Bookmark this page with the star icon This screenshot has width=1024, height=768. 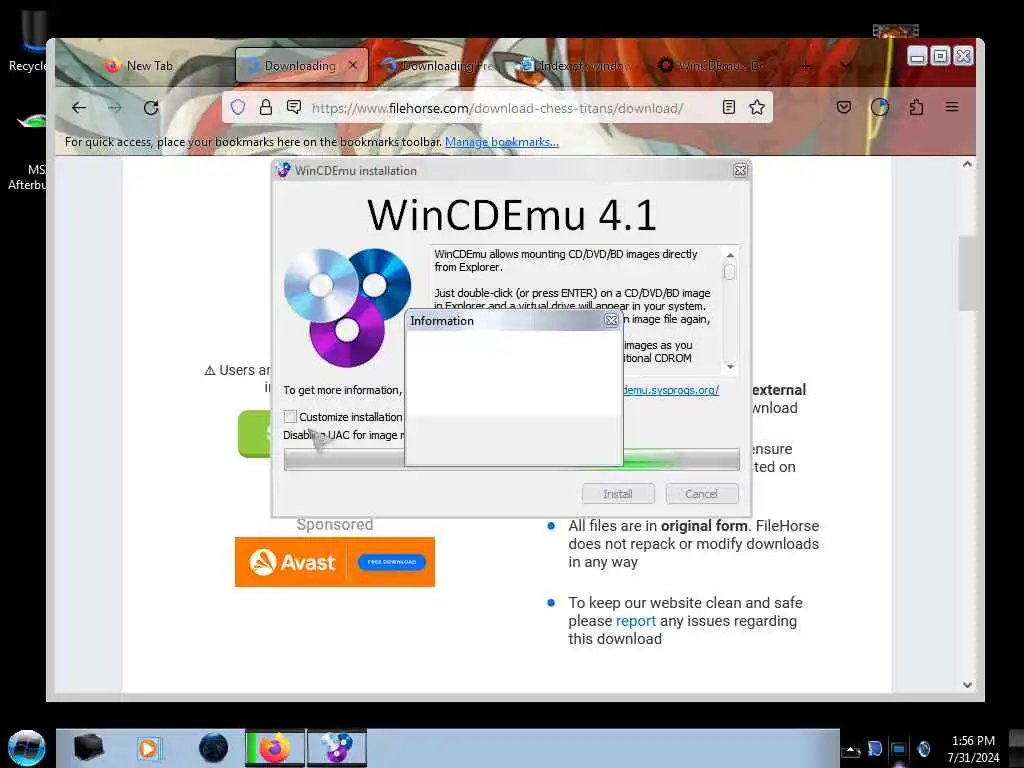757,107
